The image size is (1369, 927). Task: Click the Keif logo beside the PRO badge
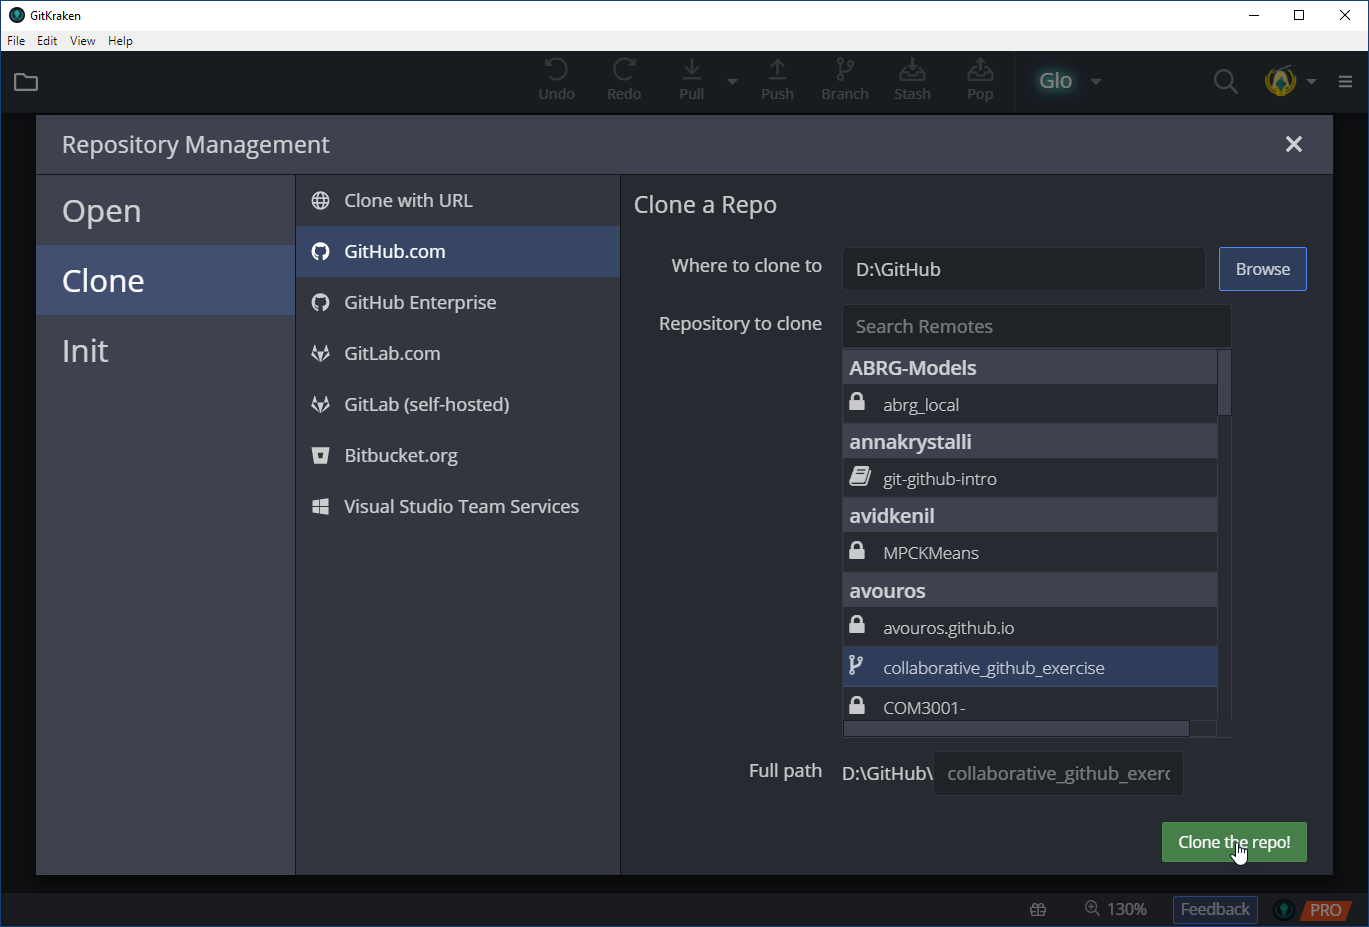[x=1284, y=910]
